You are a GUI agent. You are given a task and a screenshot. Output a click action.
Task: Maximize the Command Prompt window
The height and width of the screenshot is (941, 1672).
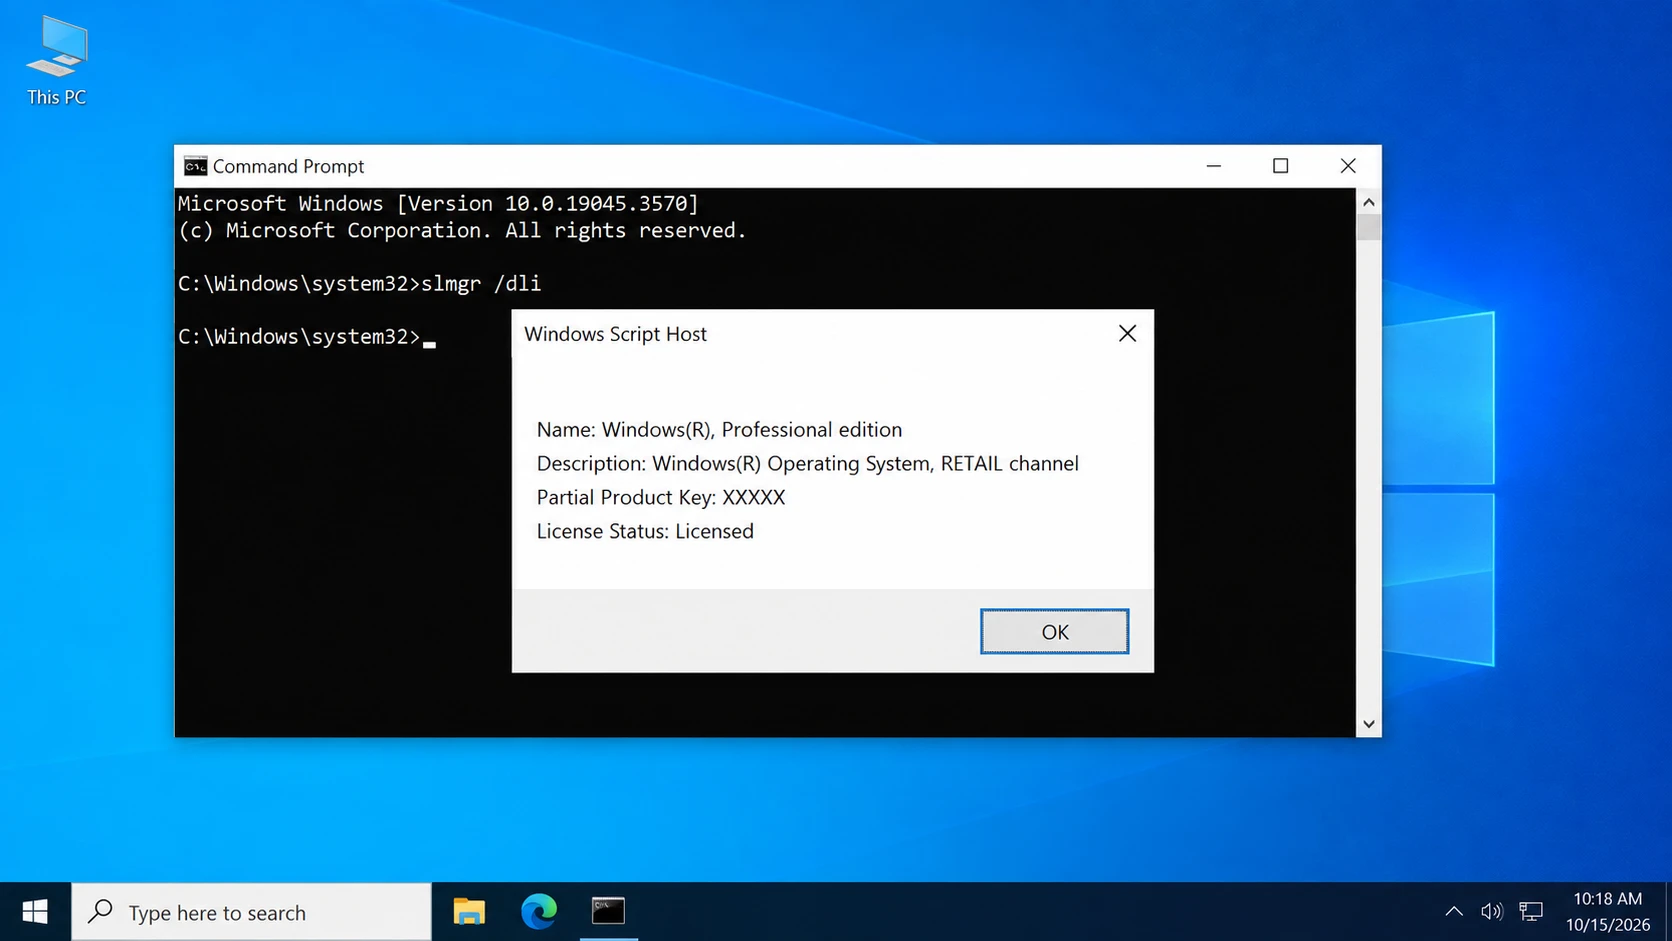point(1280,166)
